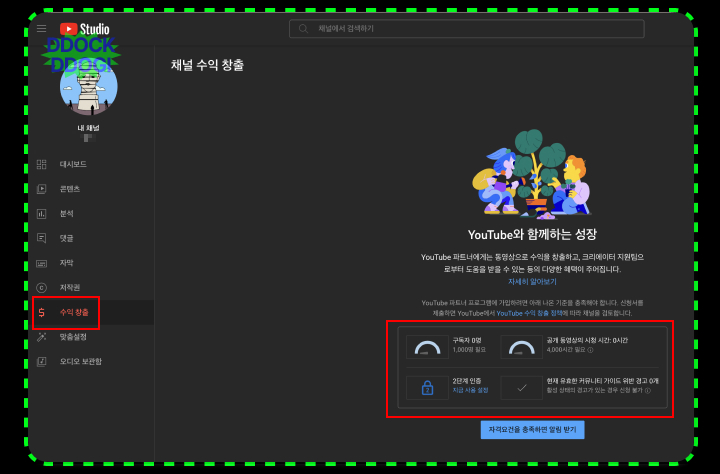The image size is (720, 474).
Task: Click 지금 사용 설정 link
Action: click(470, 390)
